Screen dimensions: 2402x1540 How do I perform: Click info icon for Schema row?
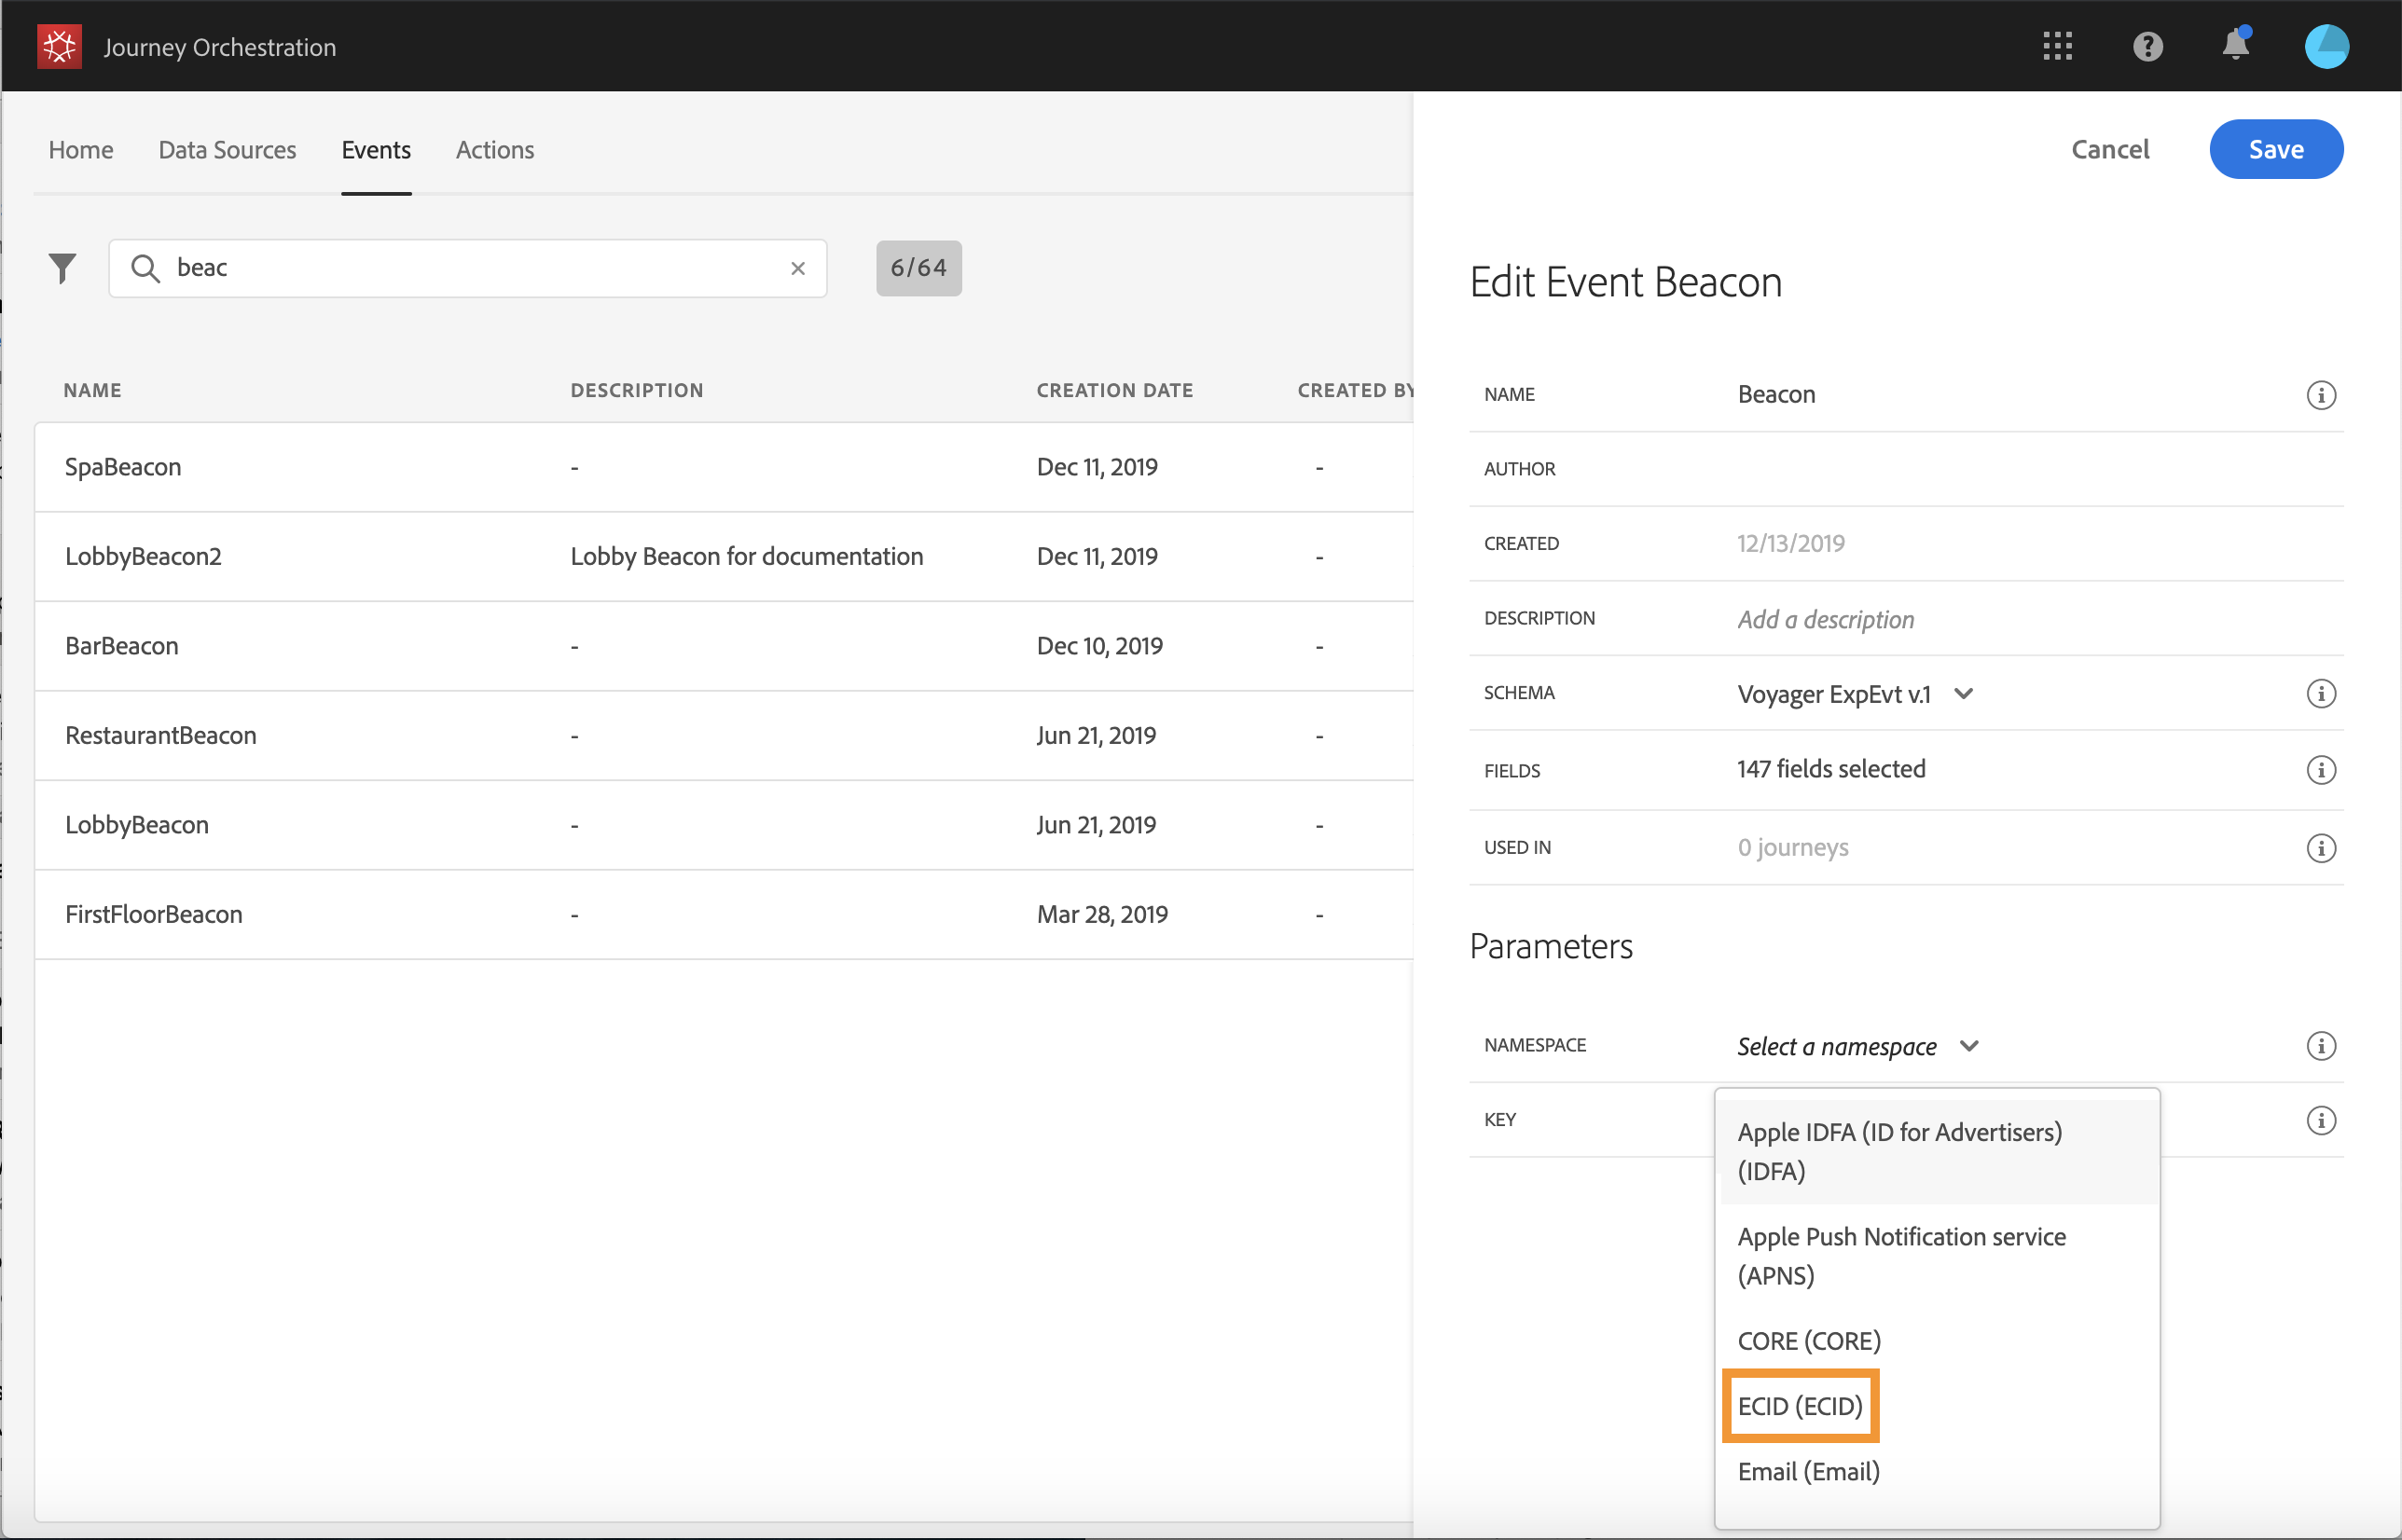click(x=2320, y=693)
